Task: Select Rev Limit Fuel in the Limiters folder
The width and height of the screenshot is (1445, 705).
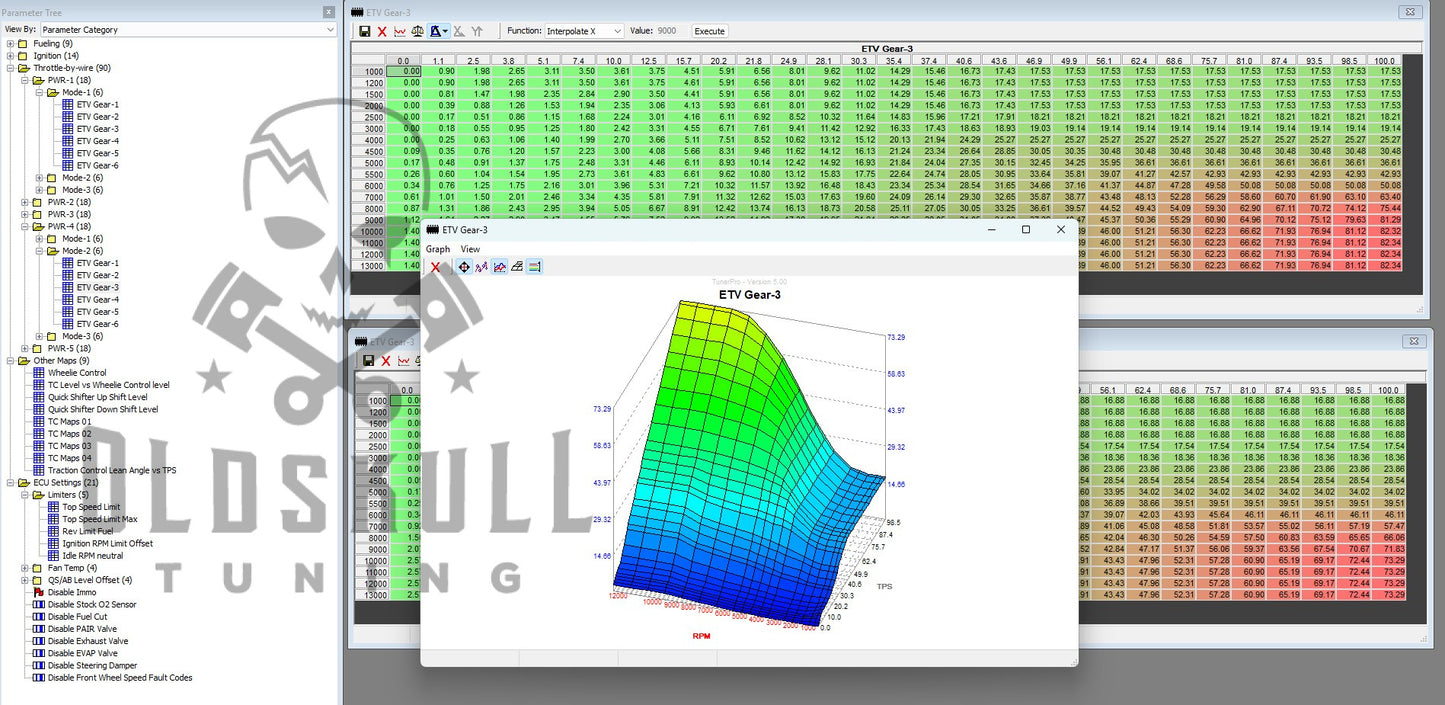Action: [89, 531]
